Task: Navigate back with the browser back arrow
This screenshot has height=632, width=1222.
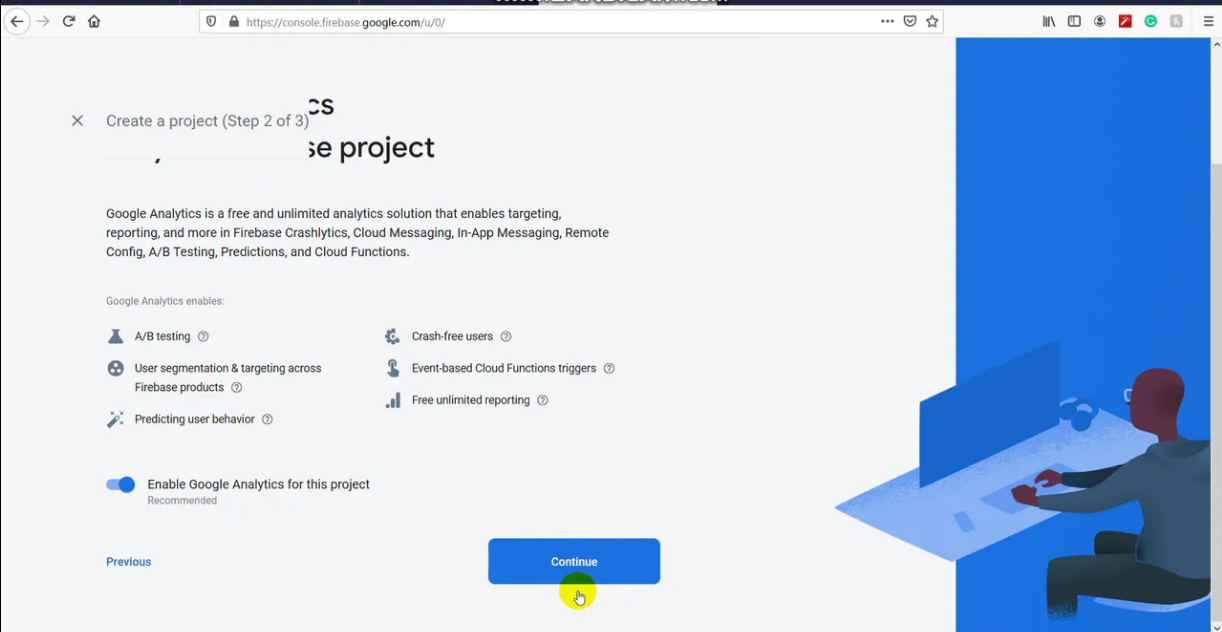Action: tap(16, 21)
